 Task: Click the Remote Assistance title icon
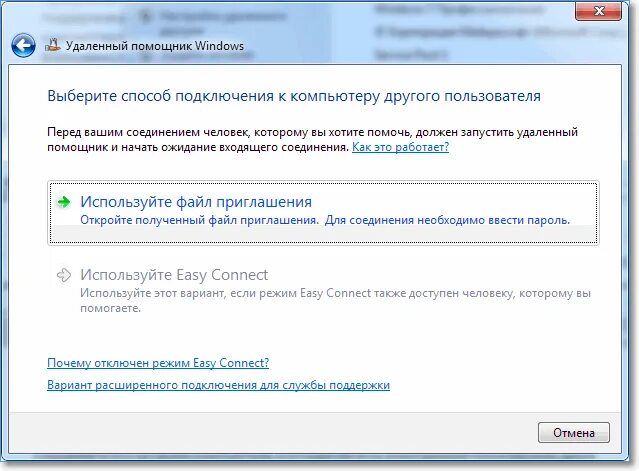click(x=53, y=45)
